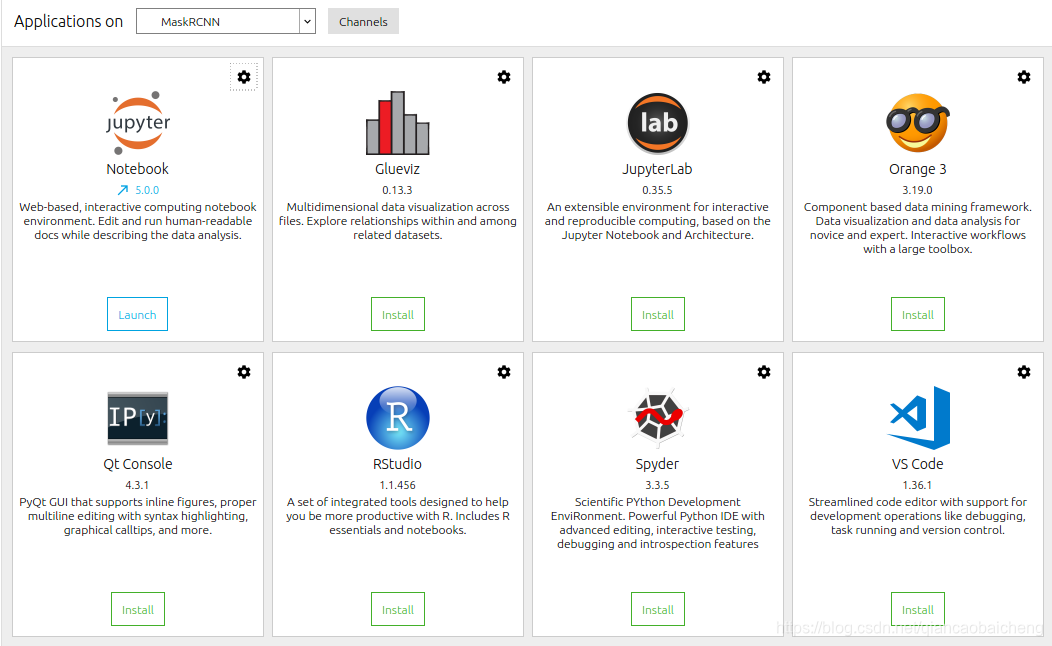Open settings gear on VS Code card
1052x646 pixels.
1024,372
